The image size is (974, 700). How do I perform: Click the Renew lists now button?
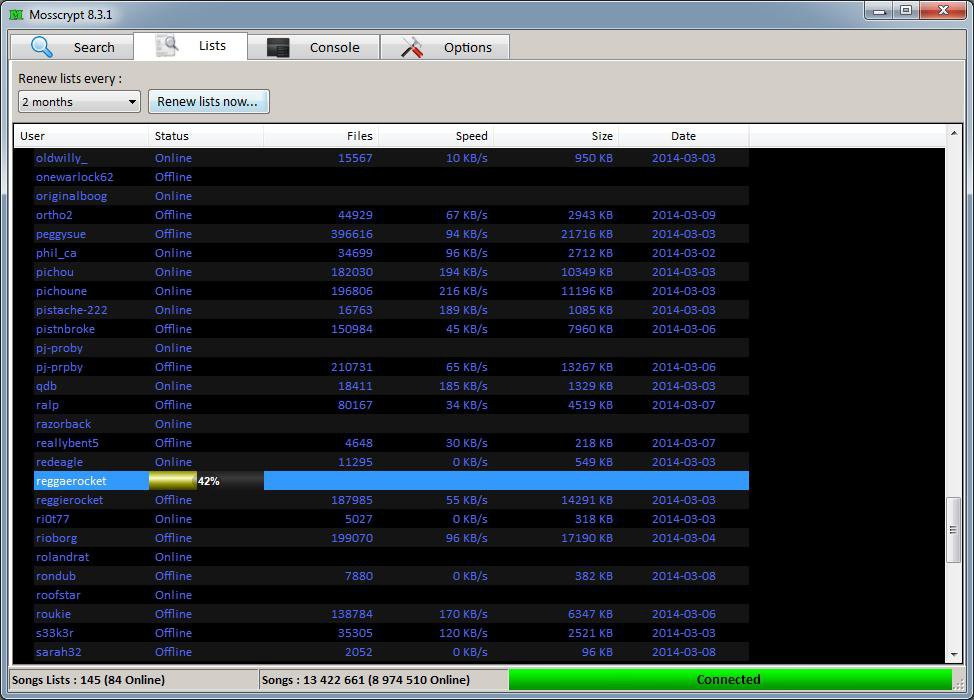pyautogui.click(x=208, y=101)
